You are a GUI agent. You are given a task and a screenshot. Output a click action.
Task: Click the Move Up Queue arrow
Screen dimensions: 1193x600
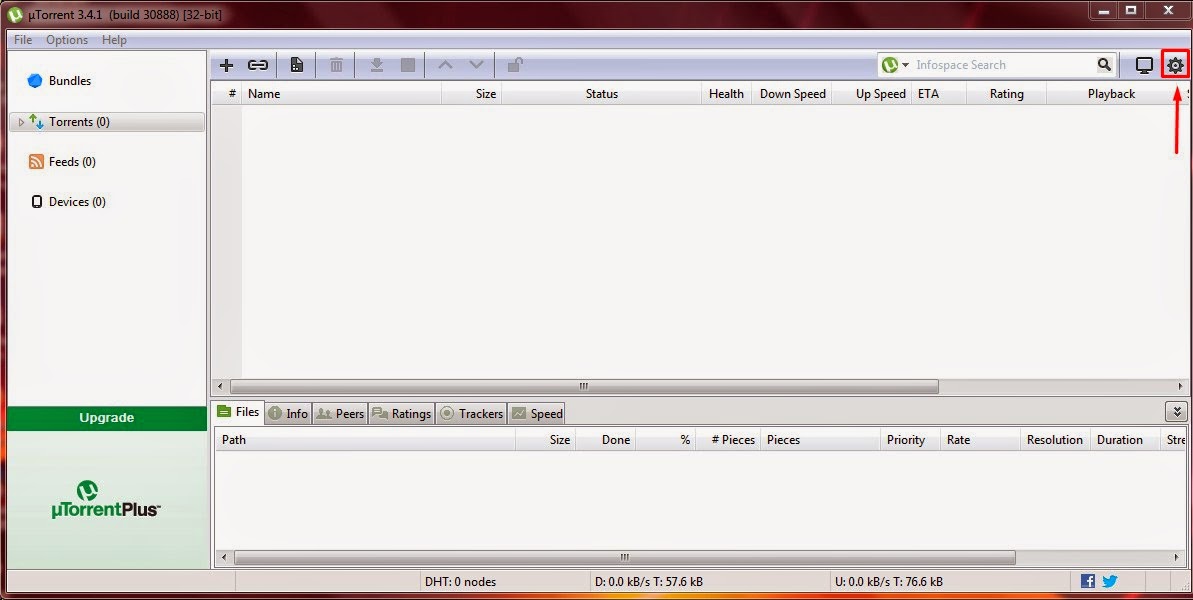(x=445, y=65)
